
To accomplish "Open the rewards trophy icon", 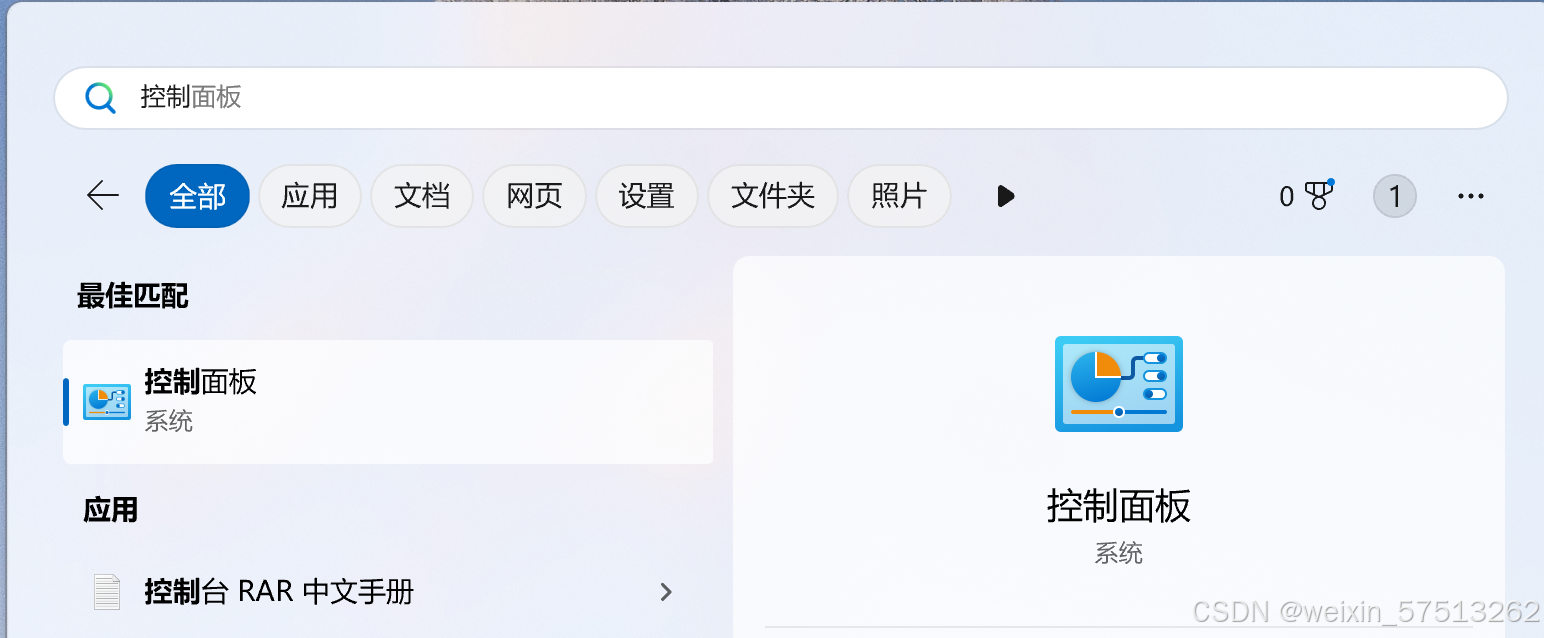I will tap(1320, 195).
